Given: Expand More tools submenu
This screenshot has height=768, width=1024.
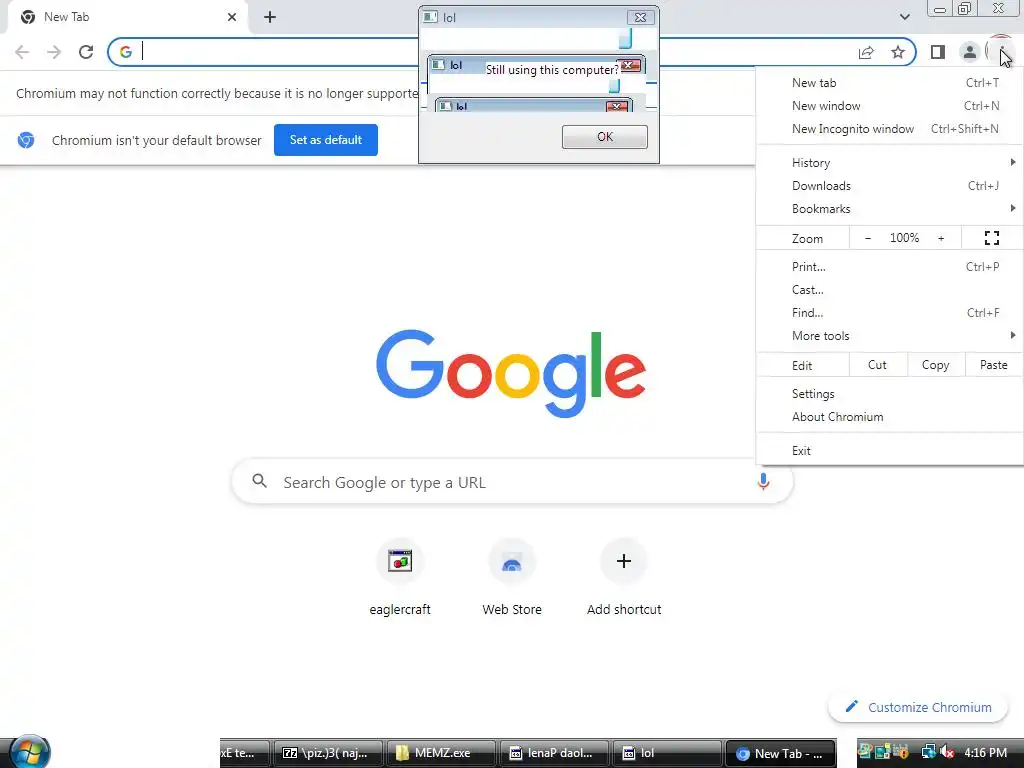Looking at the screenshot, I should click(889, 336).
